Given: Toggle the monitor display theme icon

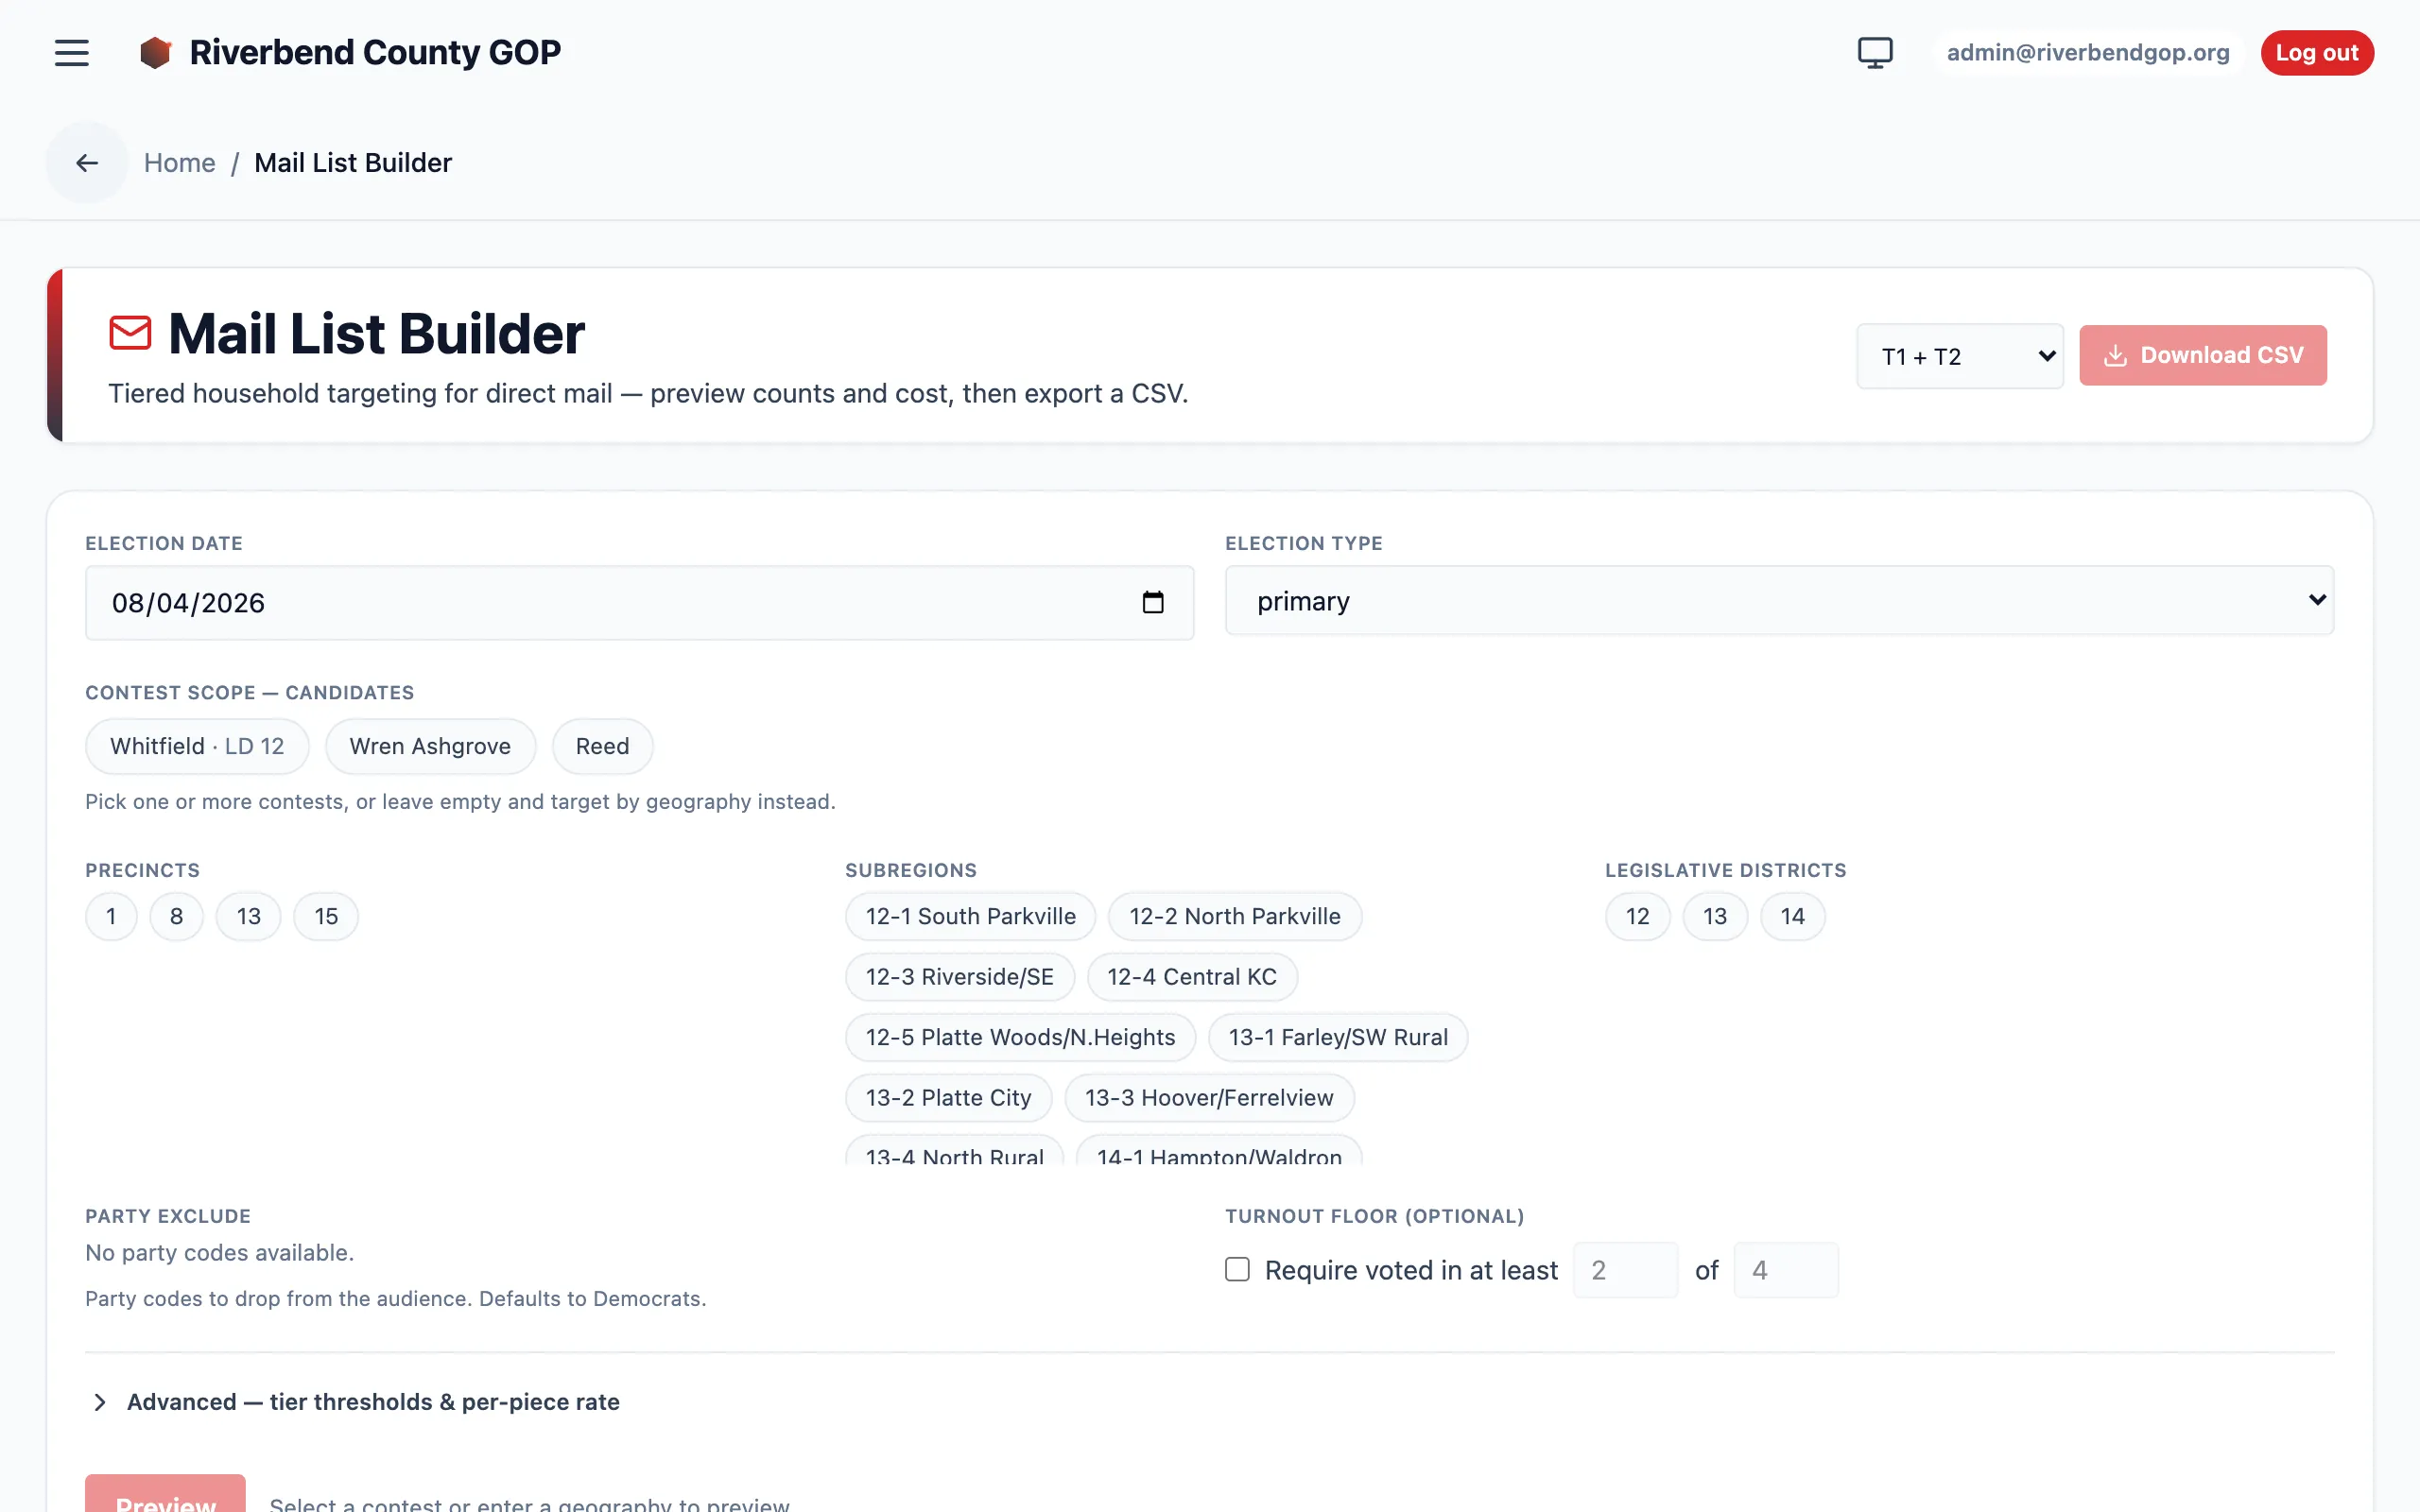Looking at the screenshot, I should coord(1875,53).
